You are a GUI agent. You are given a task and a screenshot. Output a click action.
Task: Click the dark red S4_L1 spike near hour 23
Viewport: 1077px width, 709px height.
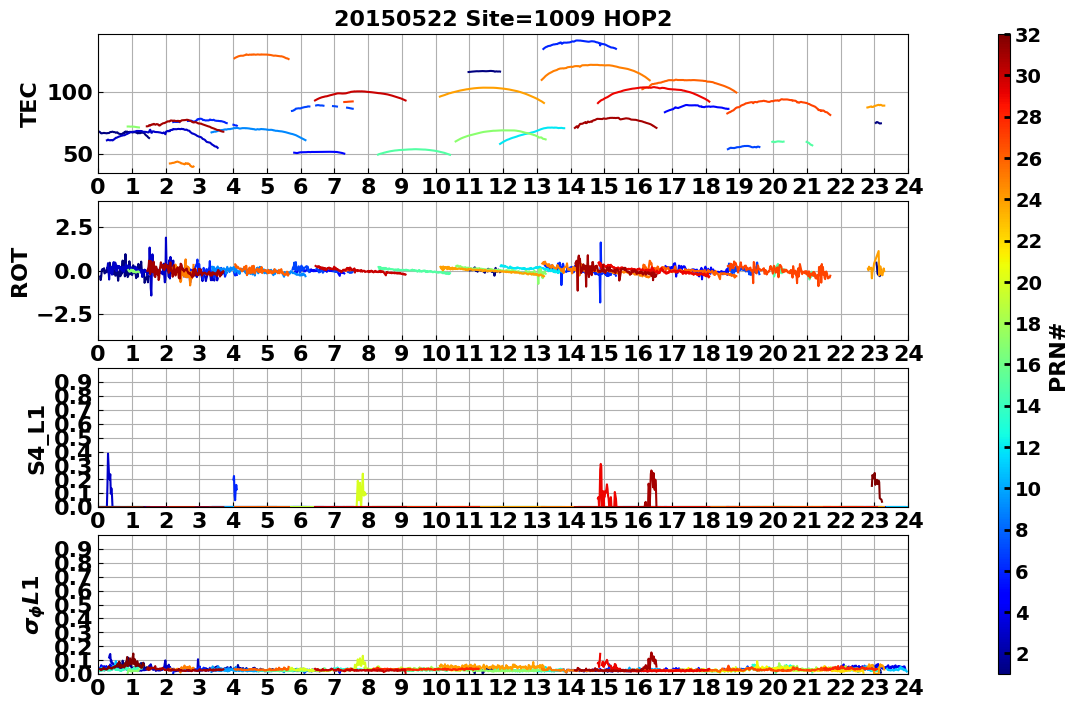pyautogui.click(x=876, y=486)
